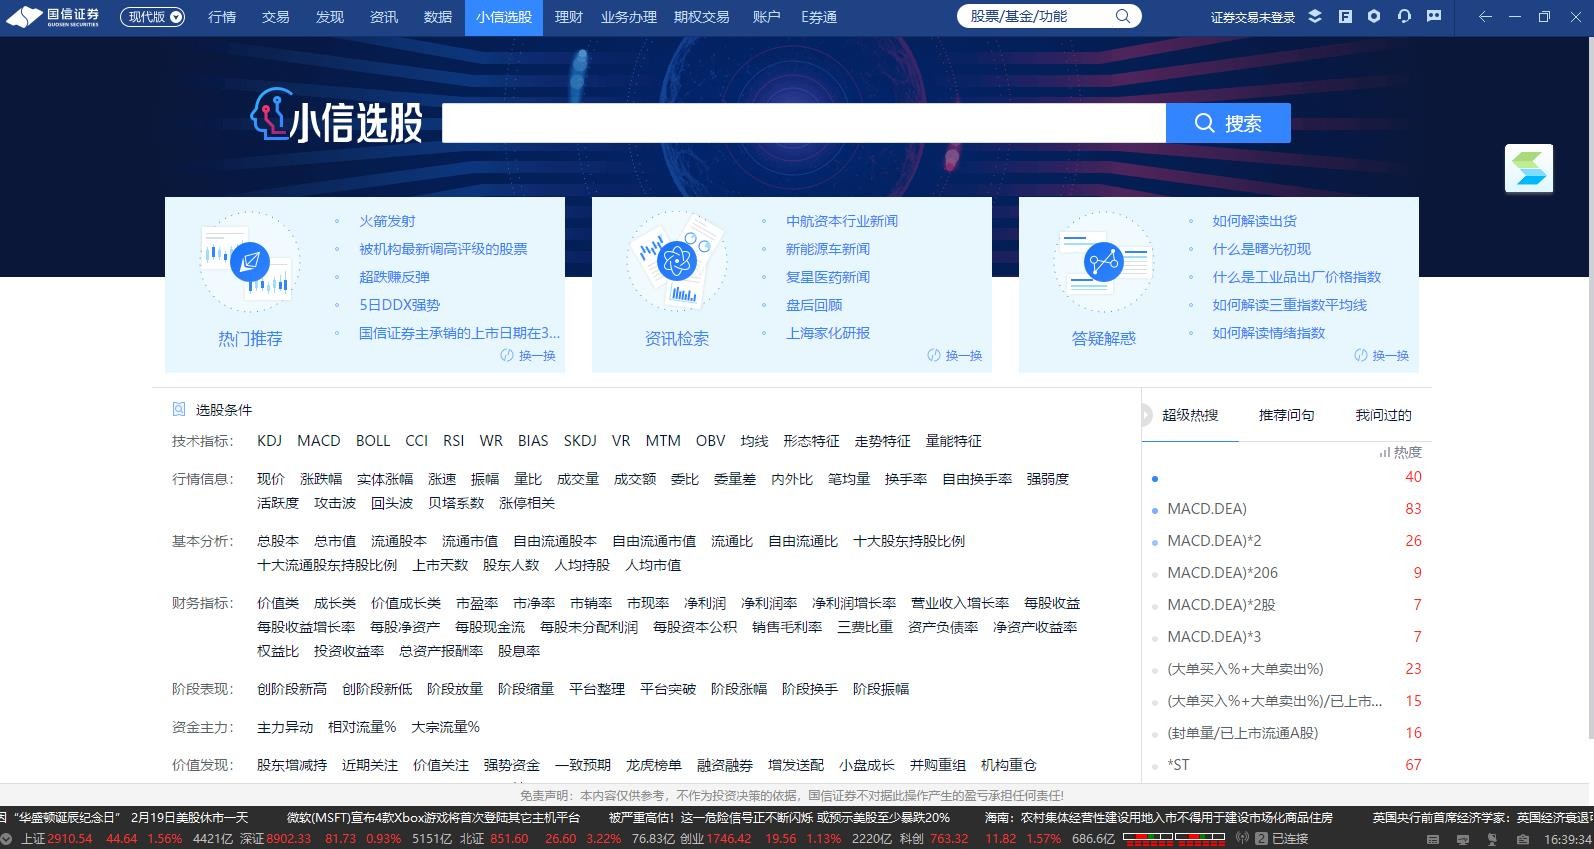Image resolution: width=1594 pixels, height=849 pixels.
Task: Open the 行情 menu
Action: tap(222, 17)
